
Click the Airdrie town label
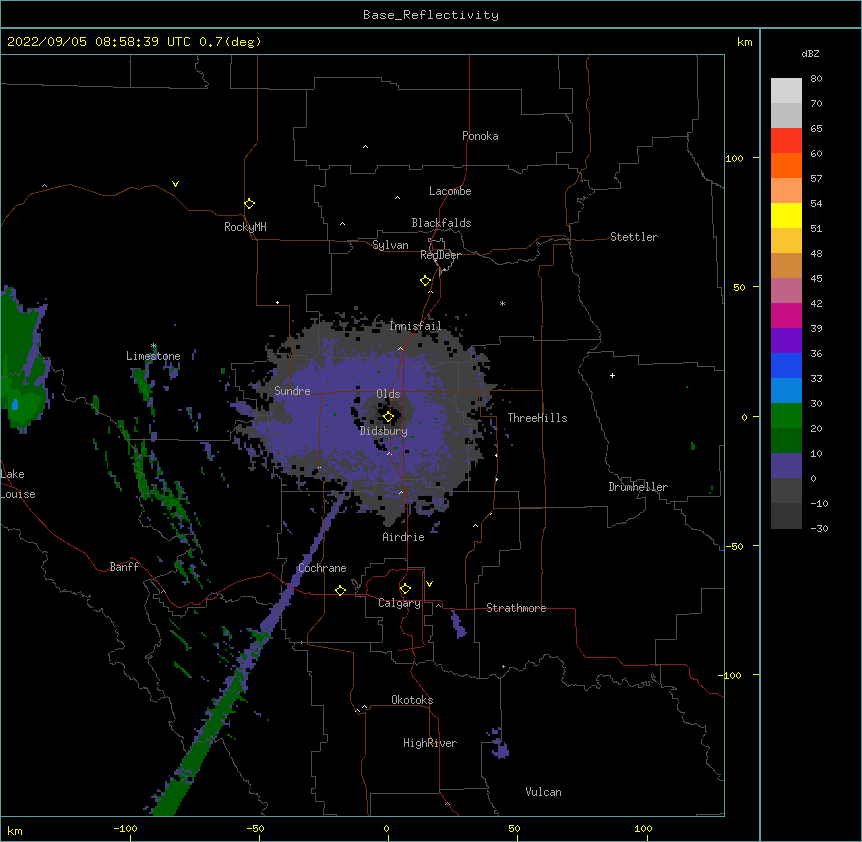[x=404, y=537]
